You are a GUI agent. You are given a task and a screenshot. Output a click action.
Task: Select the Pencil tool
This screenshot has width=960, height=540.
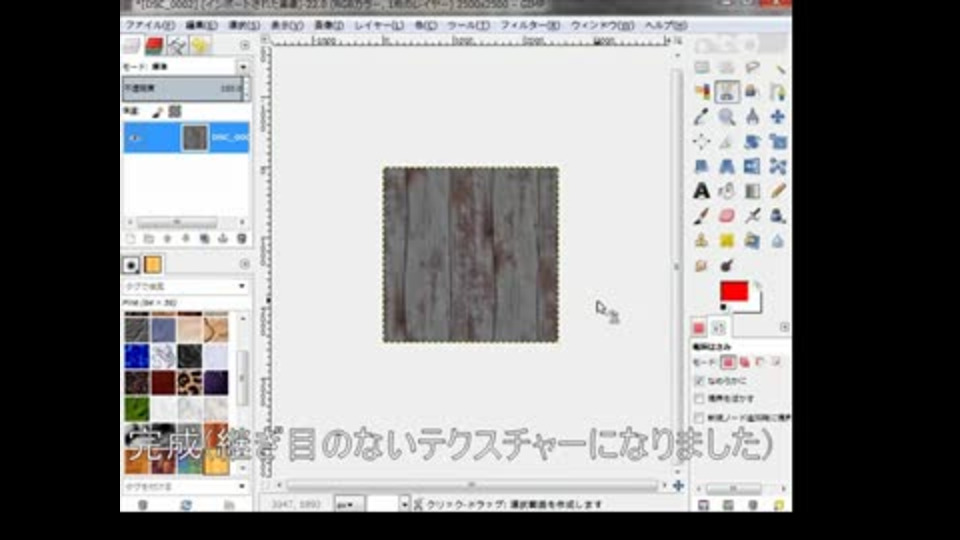pos(778,191)
